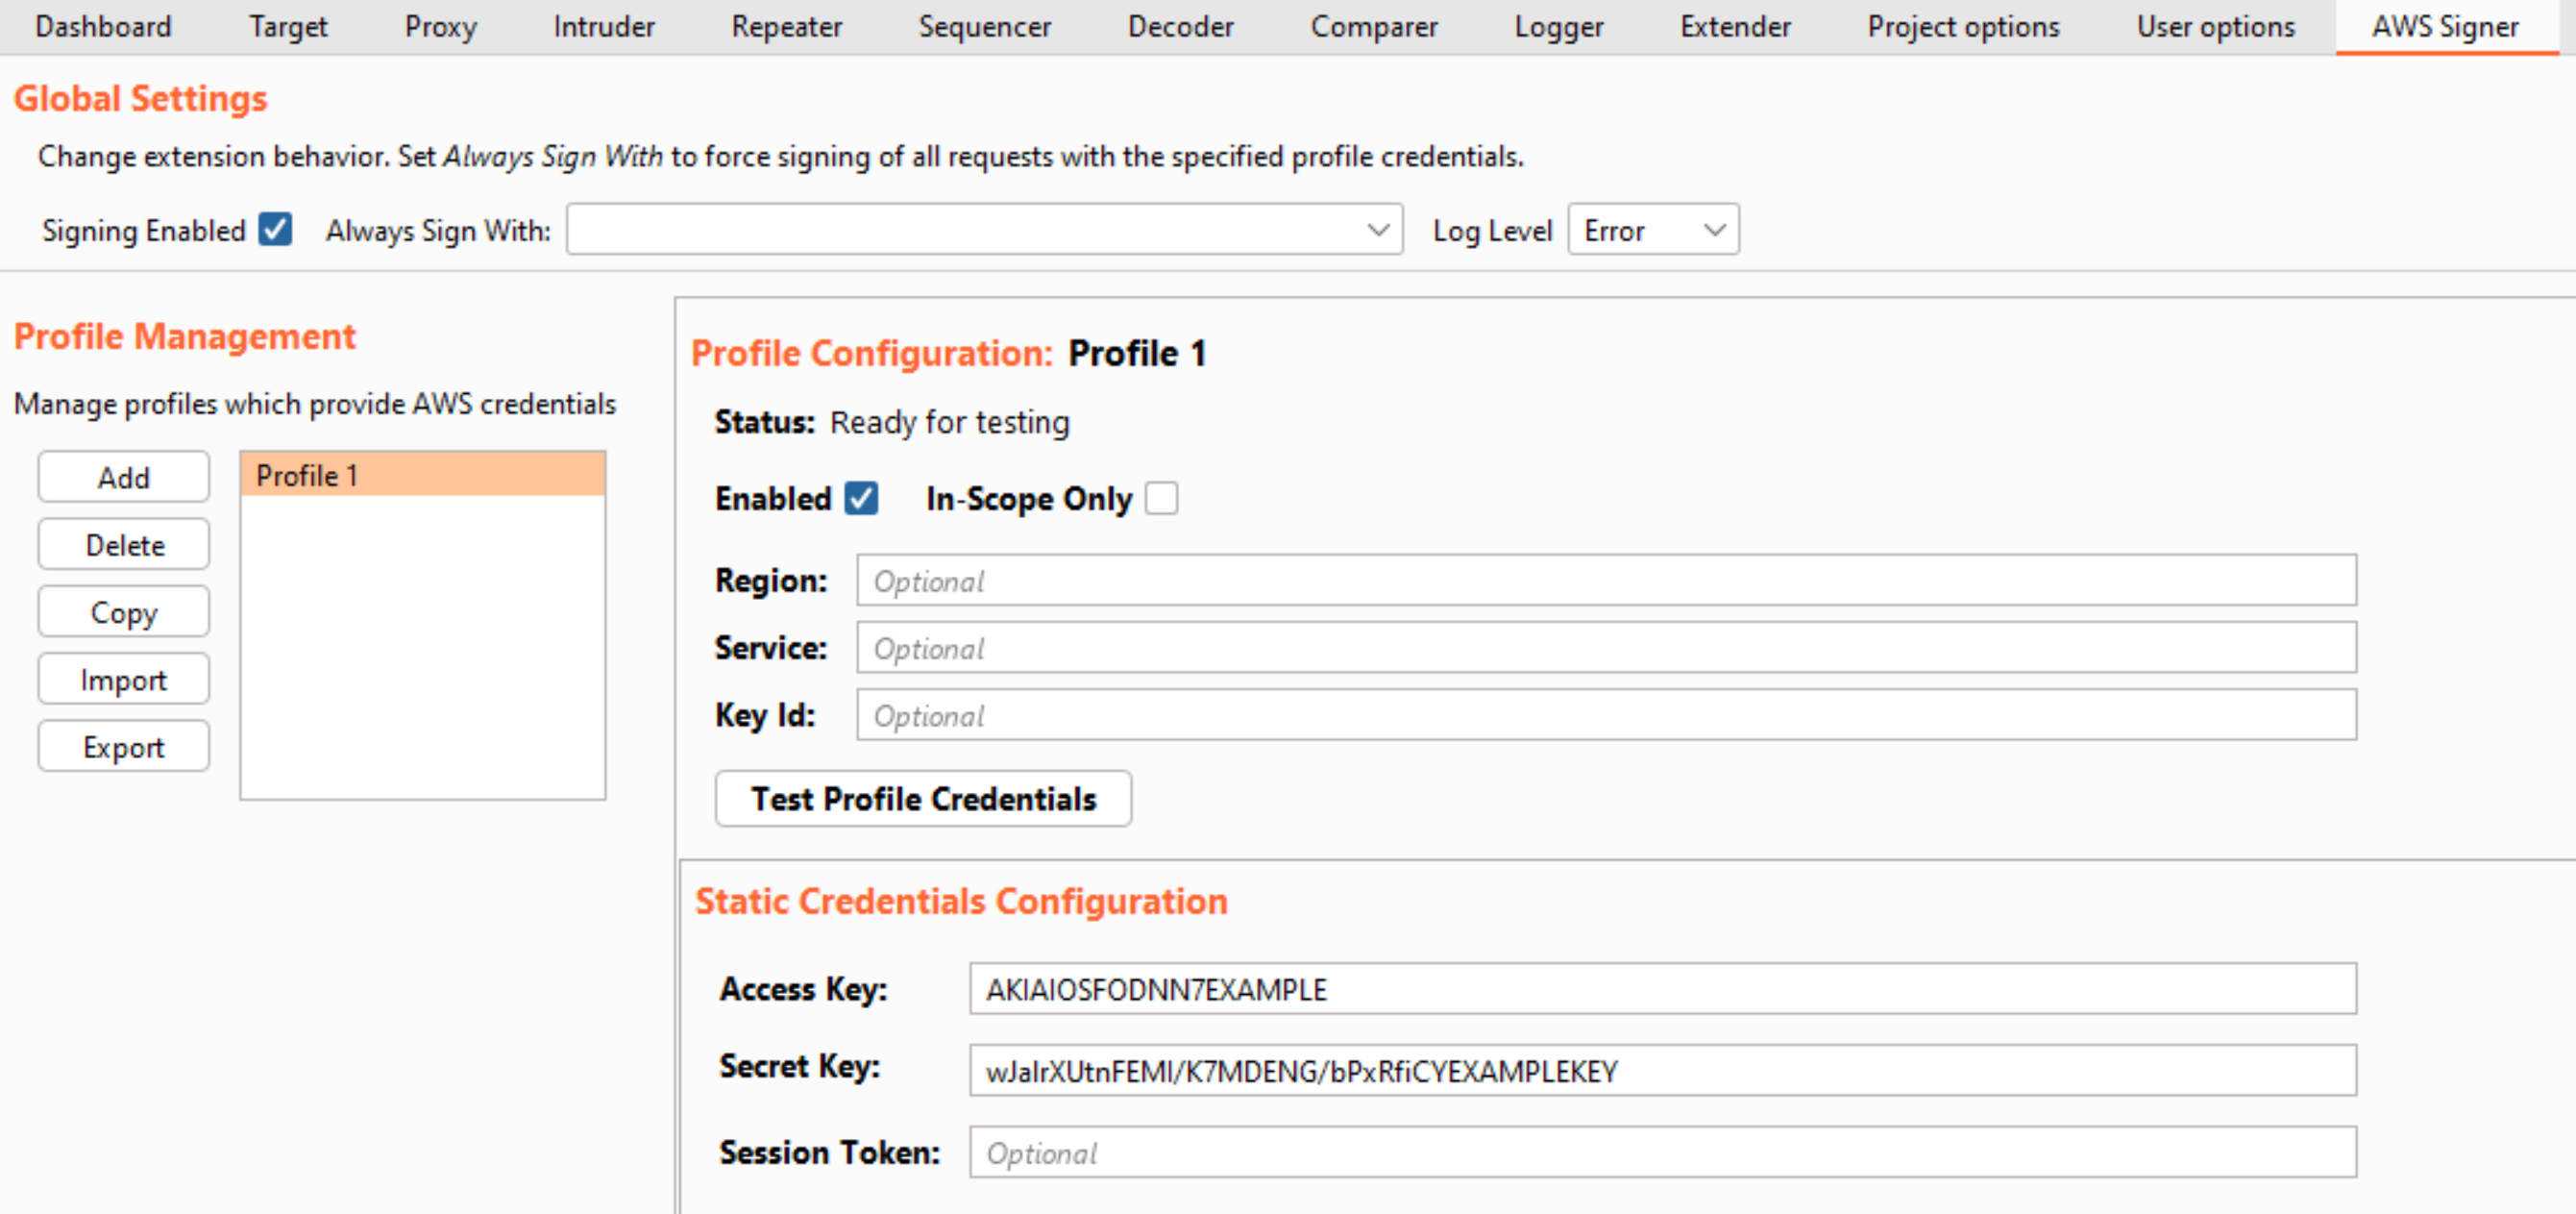Open the User options tab
This screenshot has height=1214, width=2576.
[2215, 26]
